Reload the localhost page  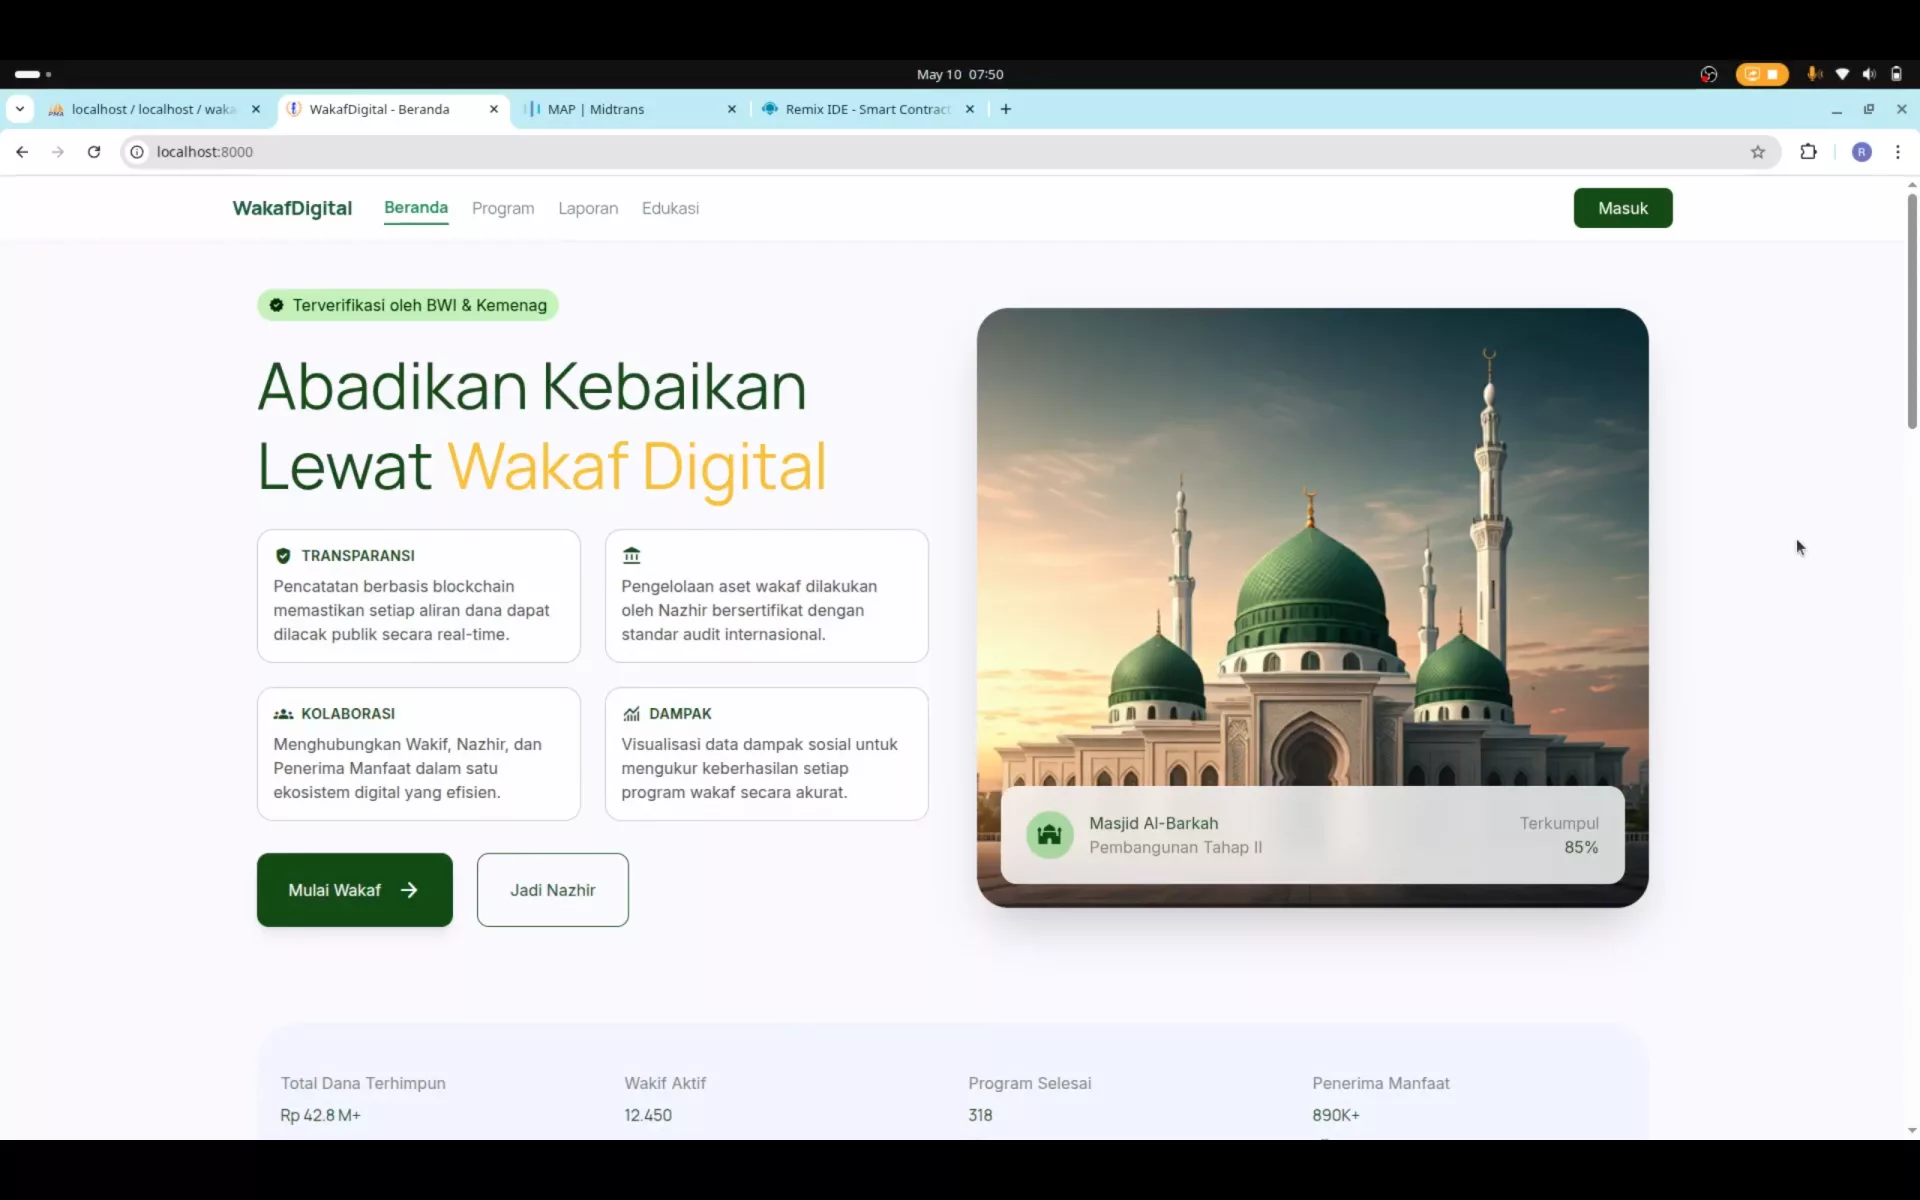click(x=94, y=152)
